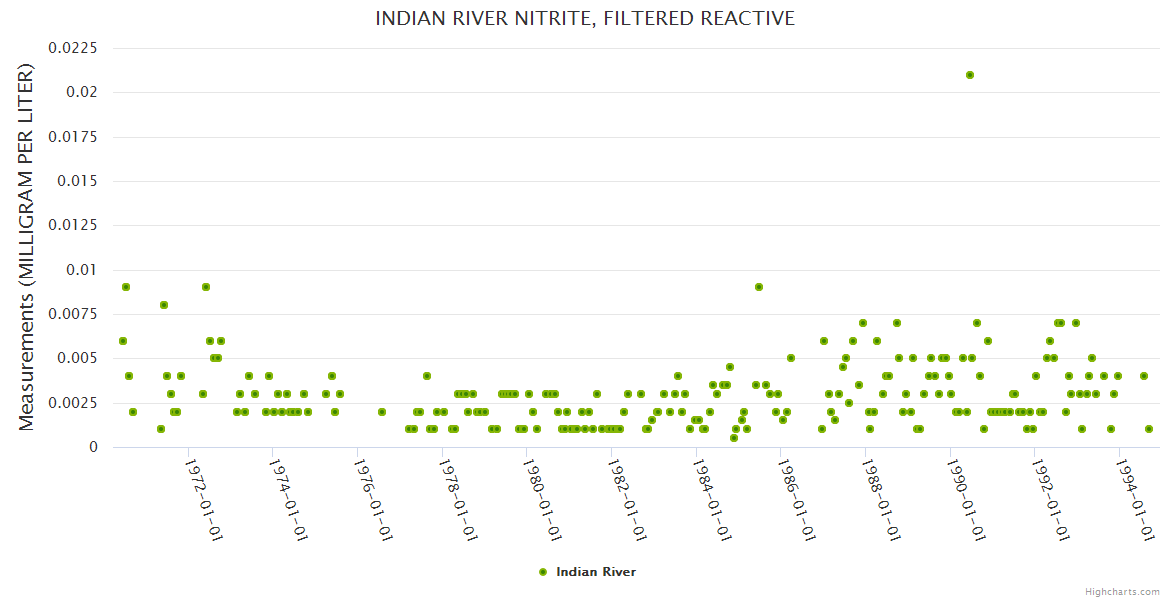Open the Highcharts.com credit link
This screenshot has height=600, width=1170.
click(x=1122, y=591)
